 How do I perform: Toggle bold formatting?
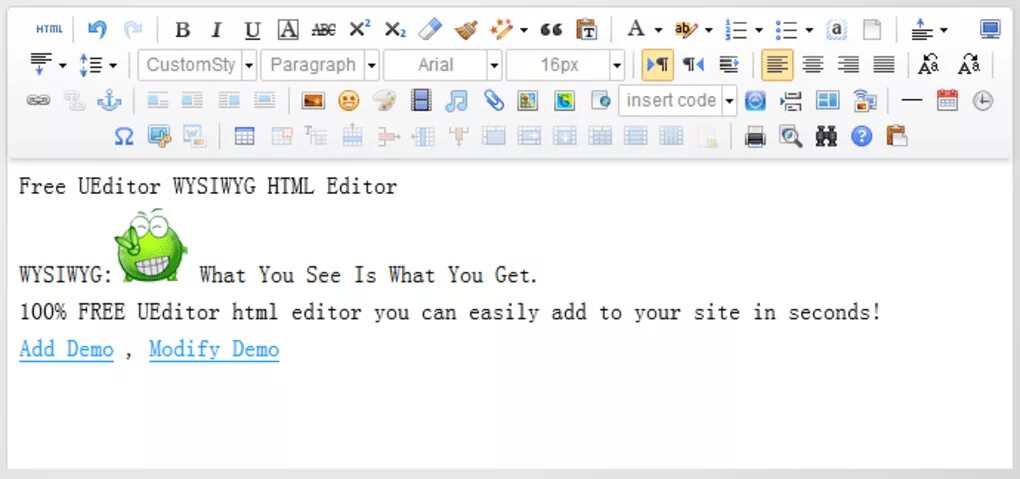tap(183, 29)
